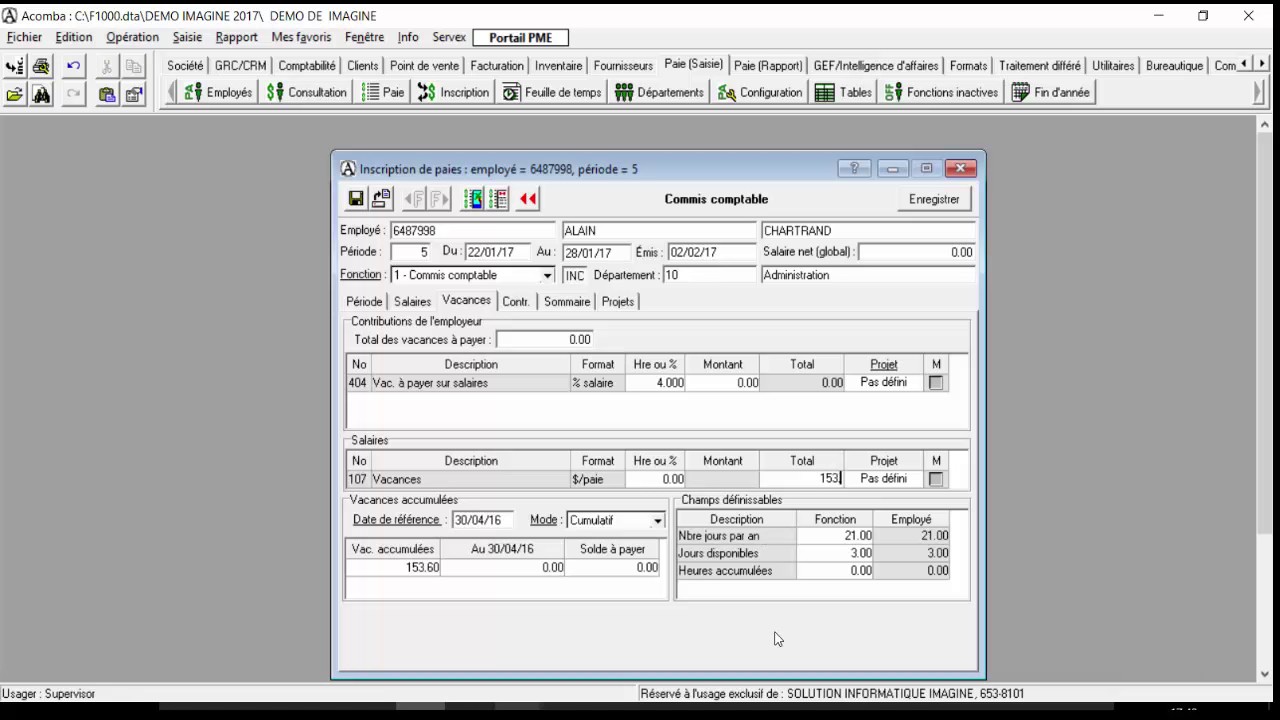Image resolution: width=1280 pixels, height=720 pixels.
Task: Click the save-and-copy icon beside the diskette
Action: coord(381,199)
